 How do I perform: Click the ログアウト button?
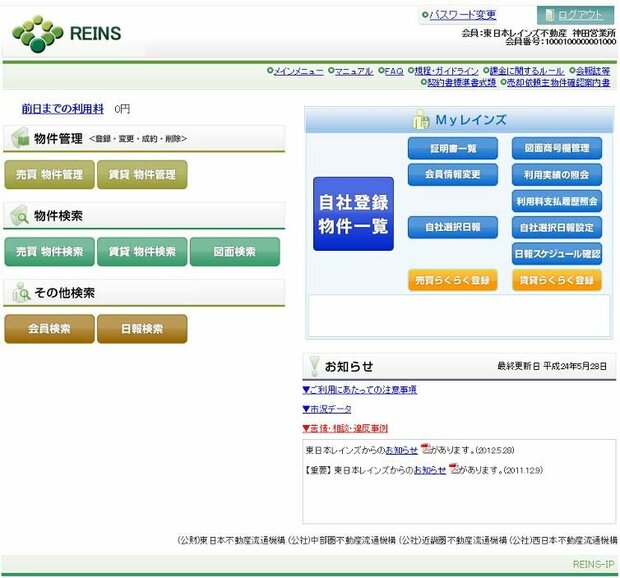pos(575,15)
